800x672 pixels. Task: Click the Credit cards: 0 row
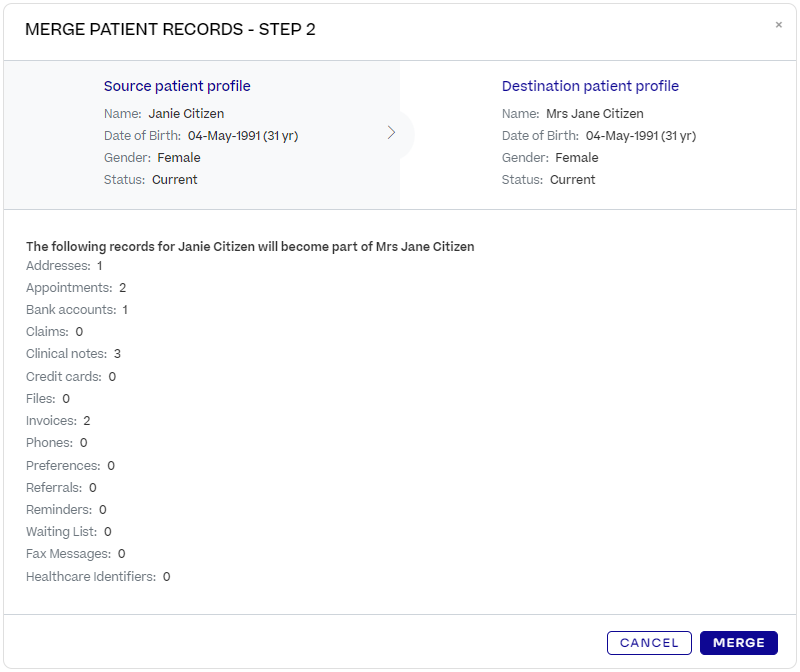click(71, 377)
